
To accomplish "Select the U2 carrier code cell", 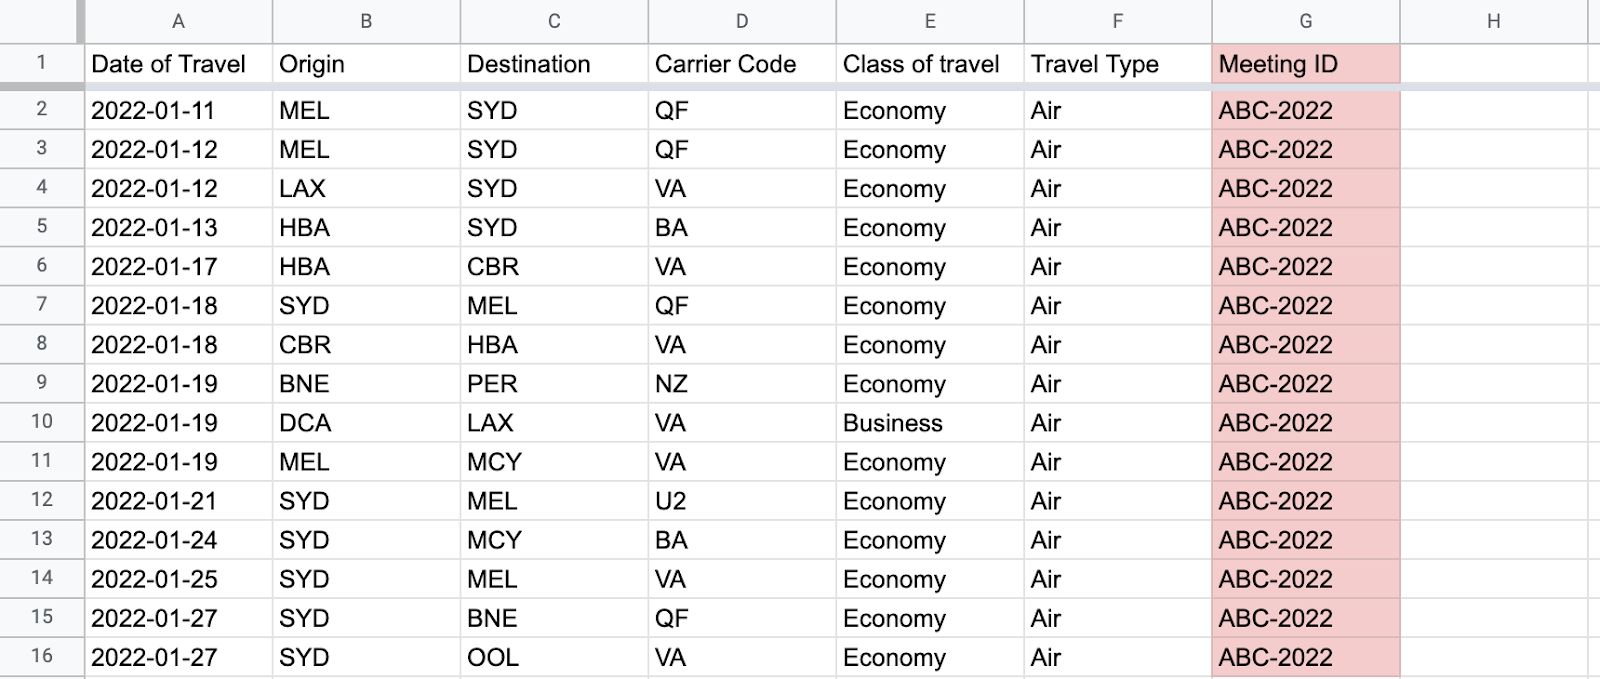I will click(x=742, y=501).
